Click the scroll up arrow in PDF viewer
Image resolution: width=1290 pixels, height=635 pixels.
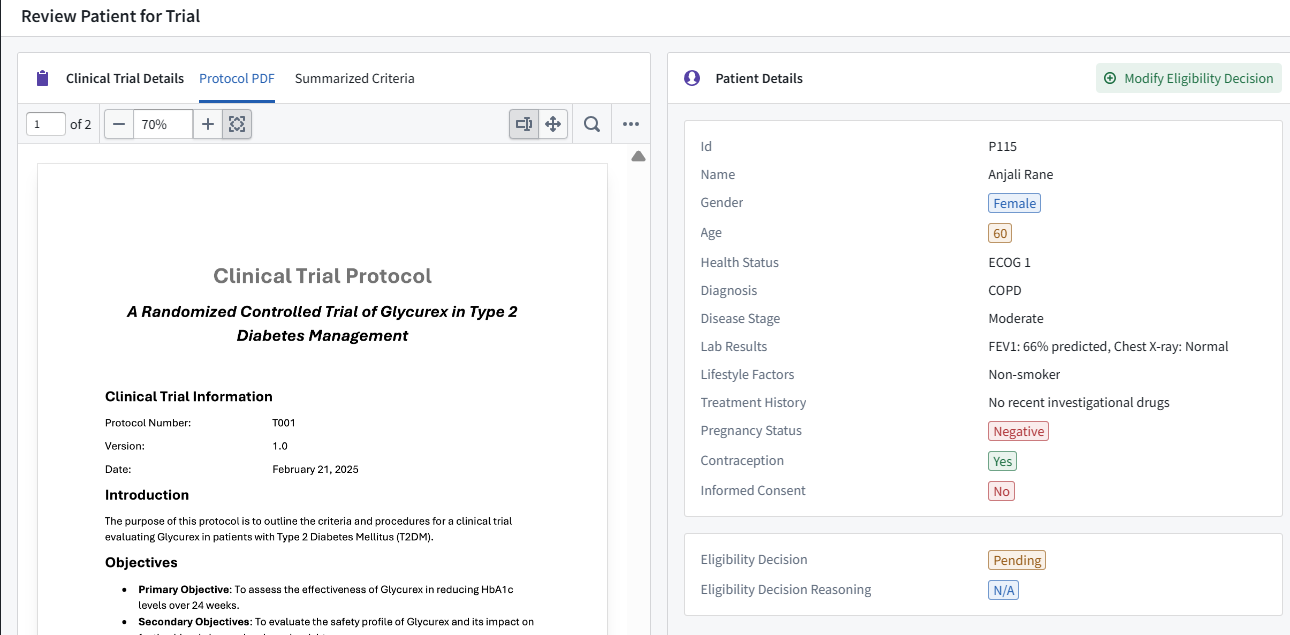pos(638,156)
